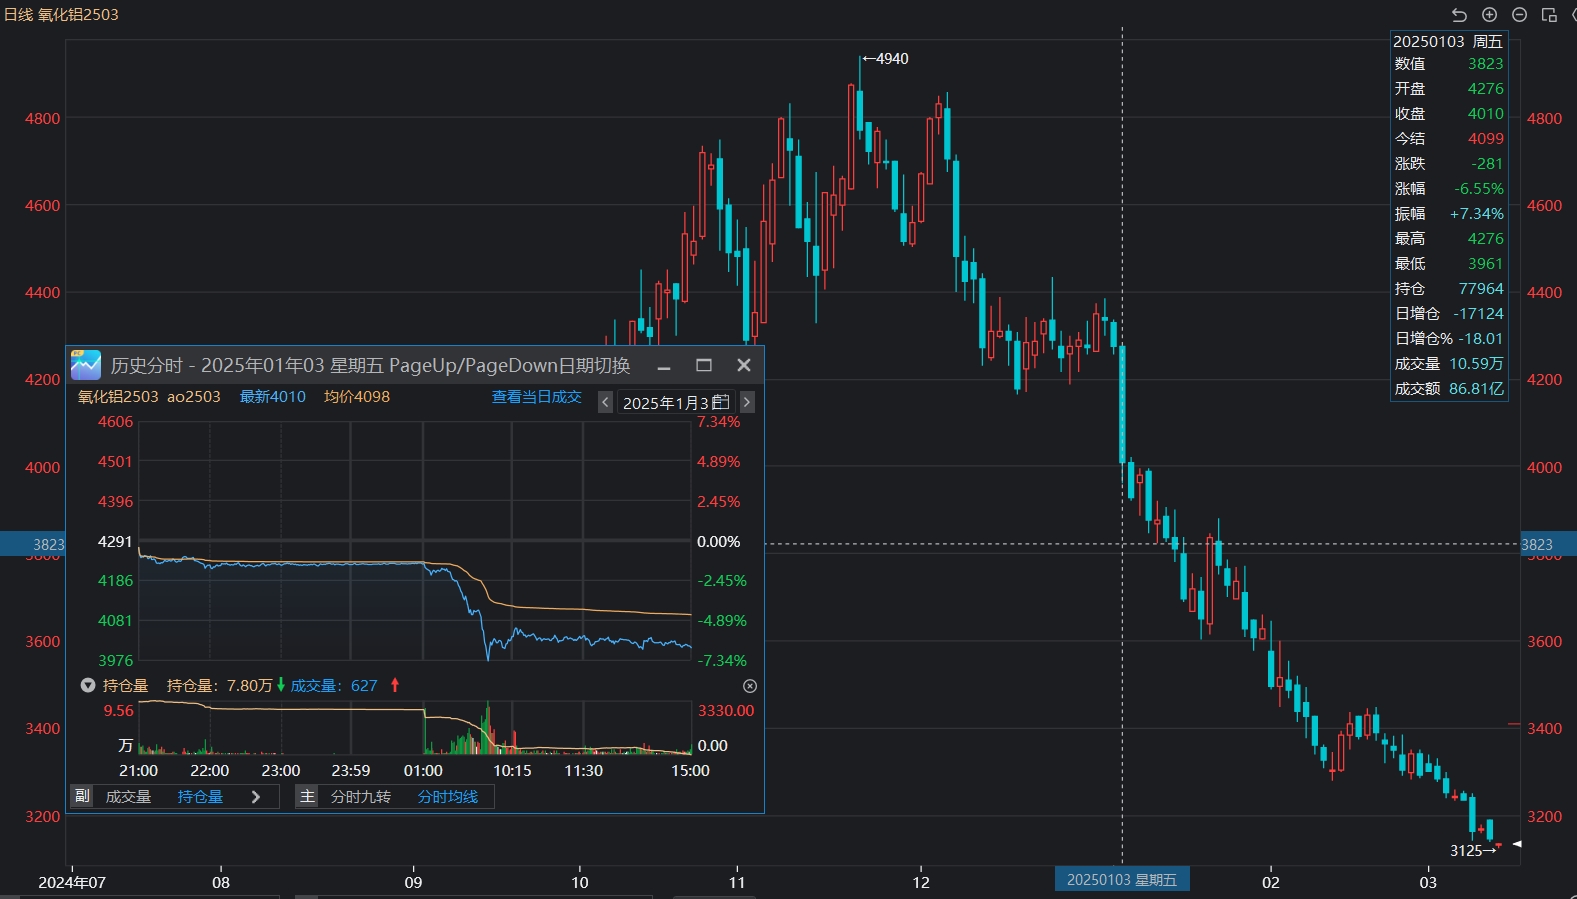Click the undo arrow icon above the chart
This screenshot has height=899, width=1577.
(1459, 15)
